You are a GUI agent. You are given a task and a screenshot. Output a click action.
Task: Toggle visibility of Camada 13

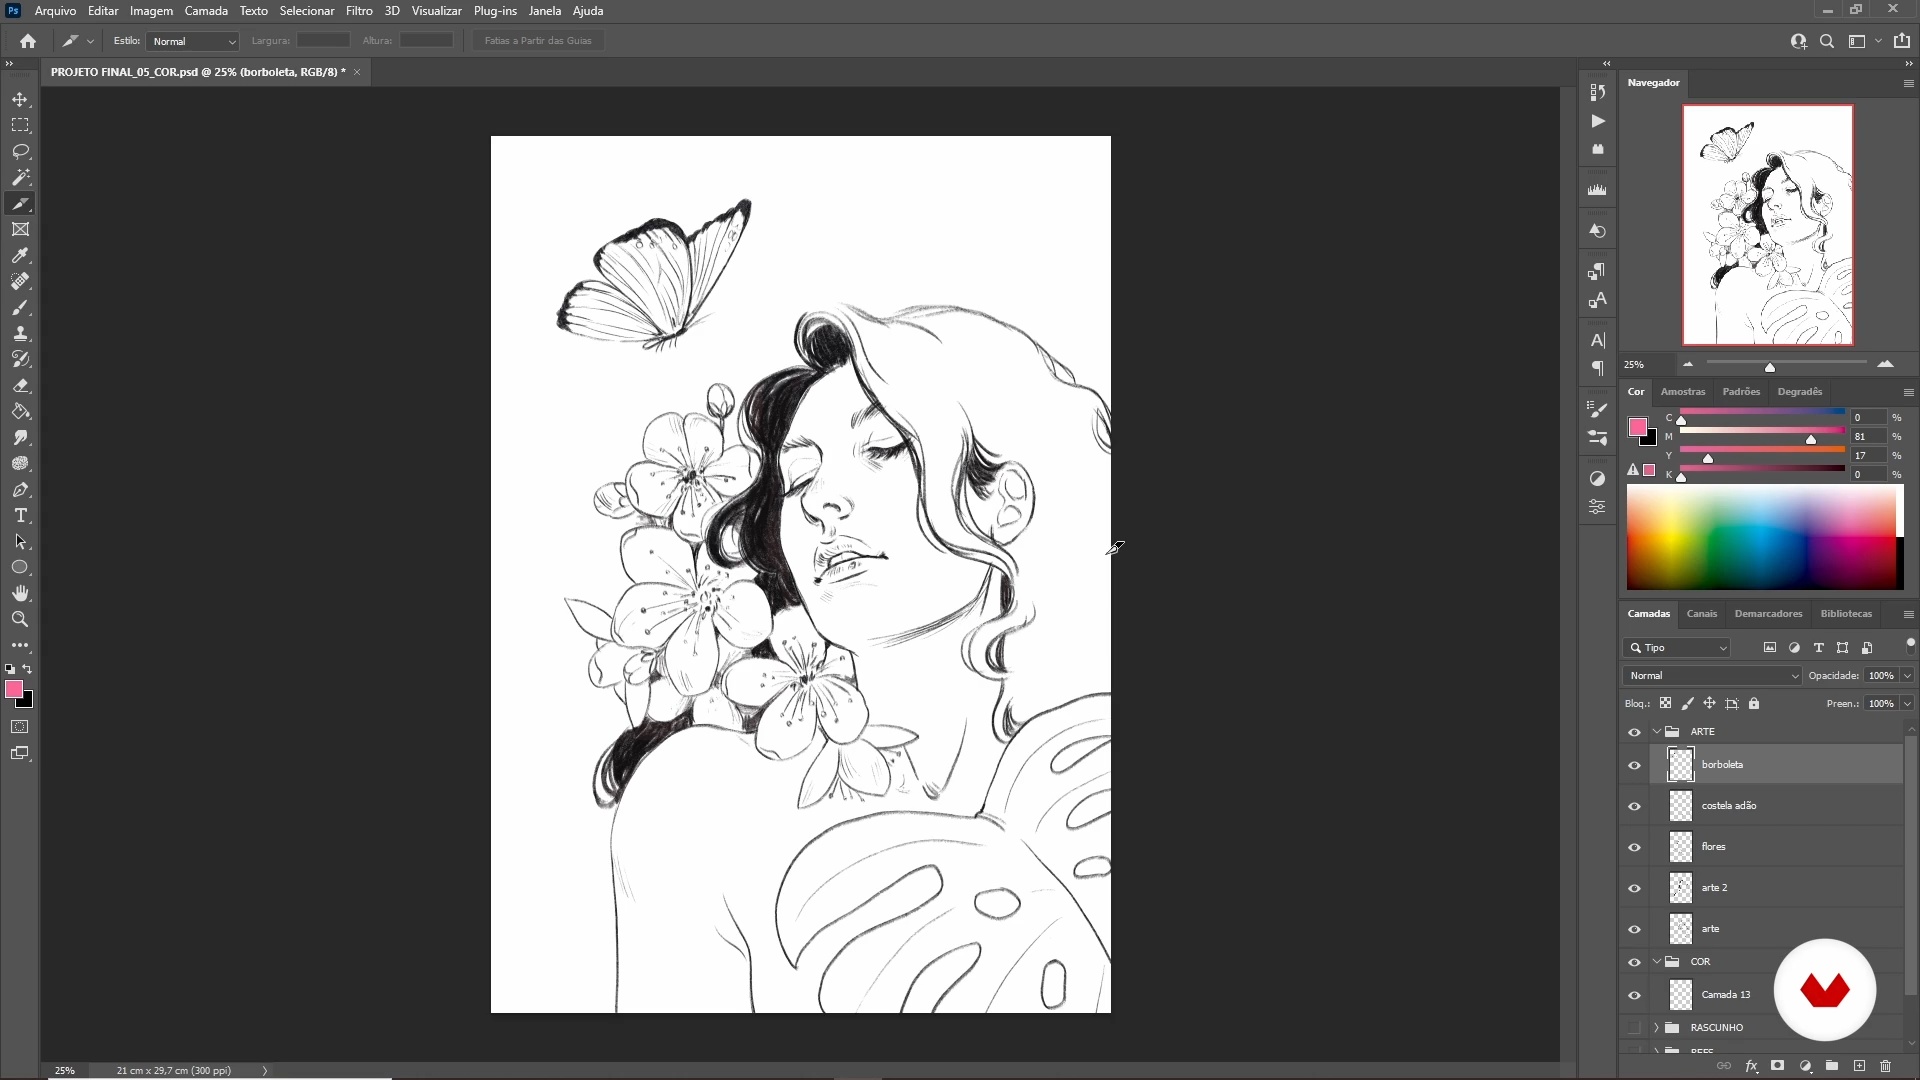tap(1634, 996)
